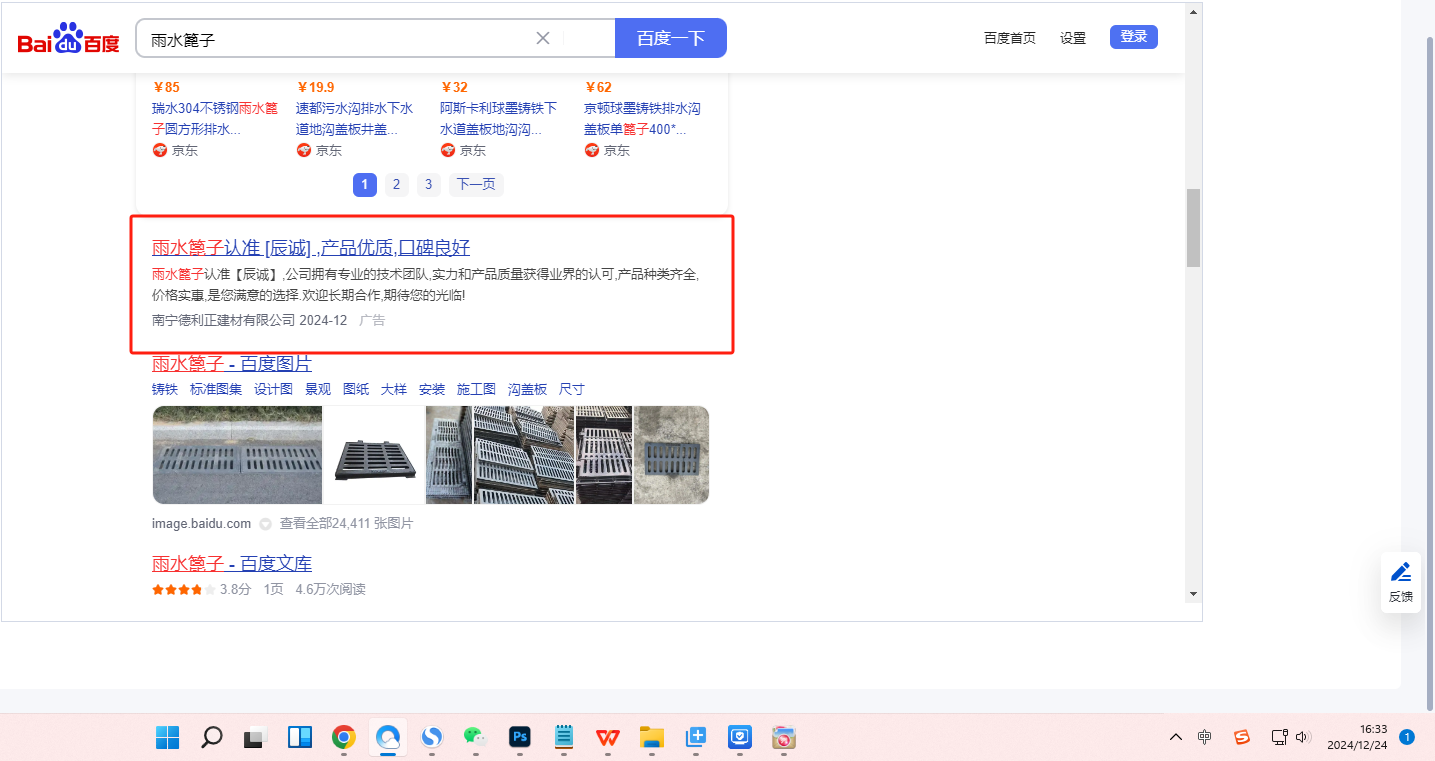The width and height of the screenshot is (1435, 761).
Task: Click the 登录 login button
Action: (1133, 37)
